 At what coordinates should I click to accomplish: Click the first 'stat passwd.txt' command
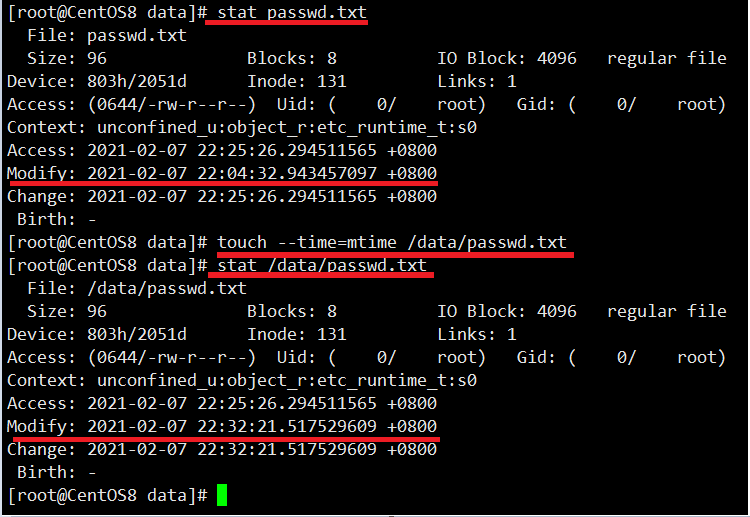tap(292, 12)
